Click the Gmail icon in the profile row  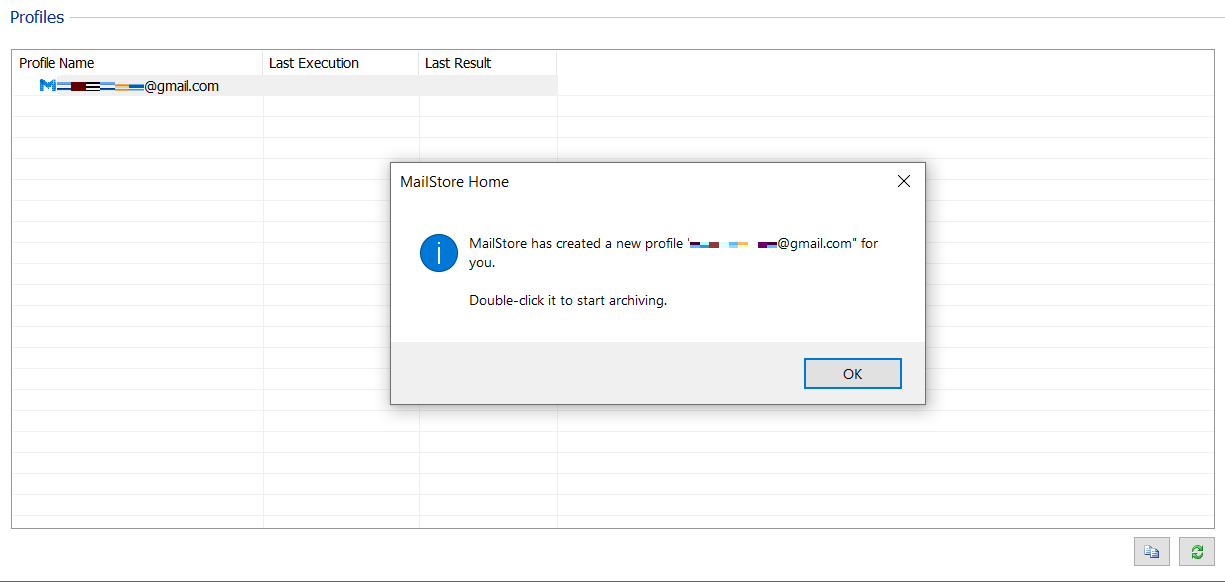point(47,86)
